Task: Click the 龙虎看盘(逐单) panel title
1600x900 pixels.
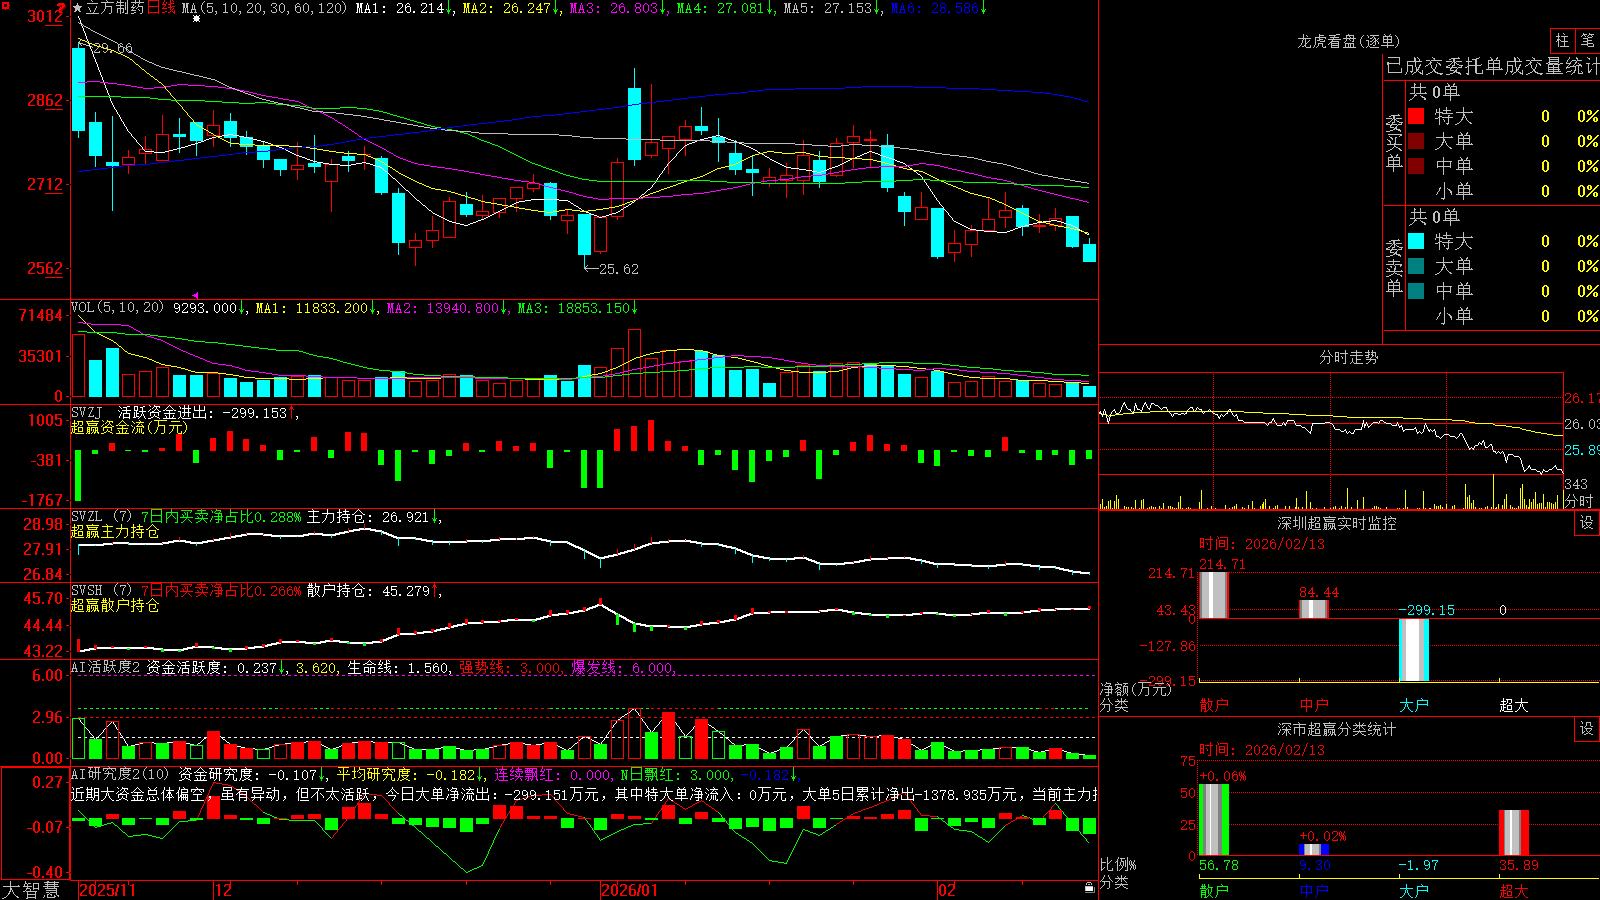Action: [1348, 41]
